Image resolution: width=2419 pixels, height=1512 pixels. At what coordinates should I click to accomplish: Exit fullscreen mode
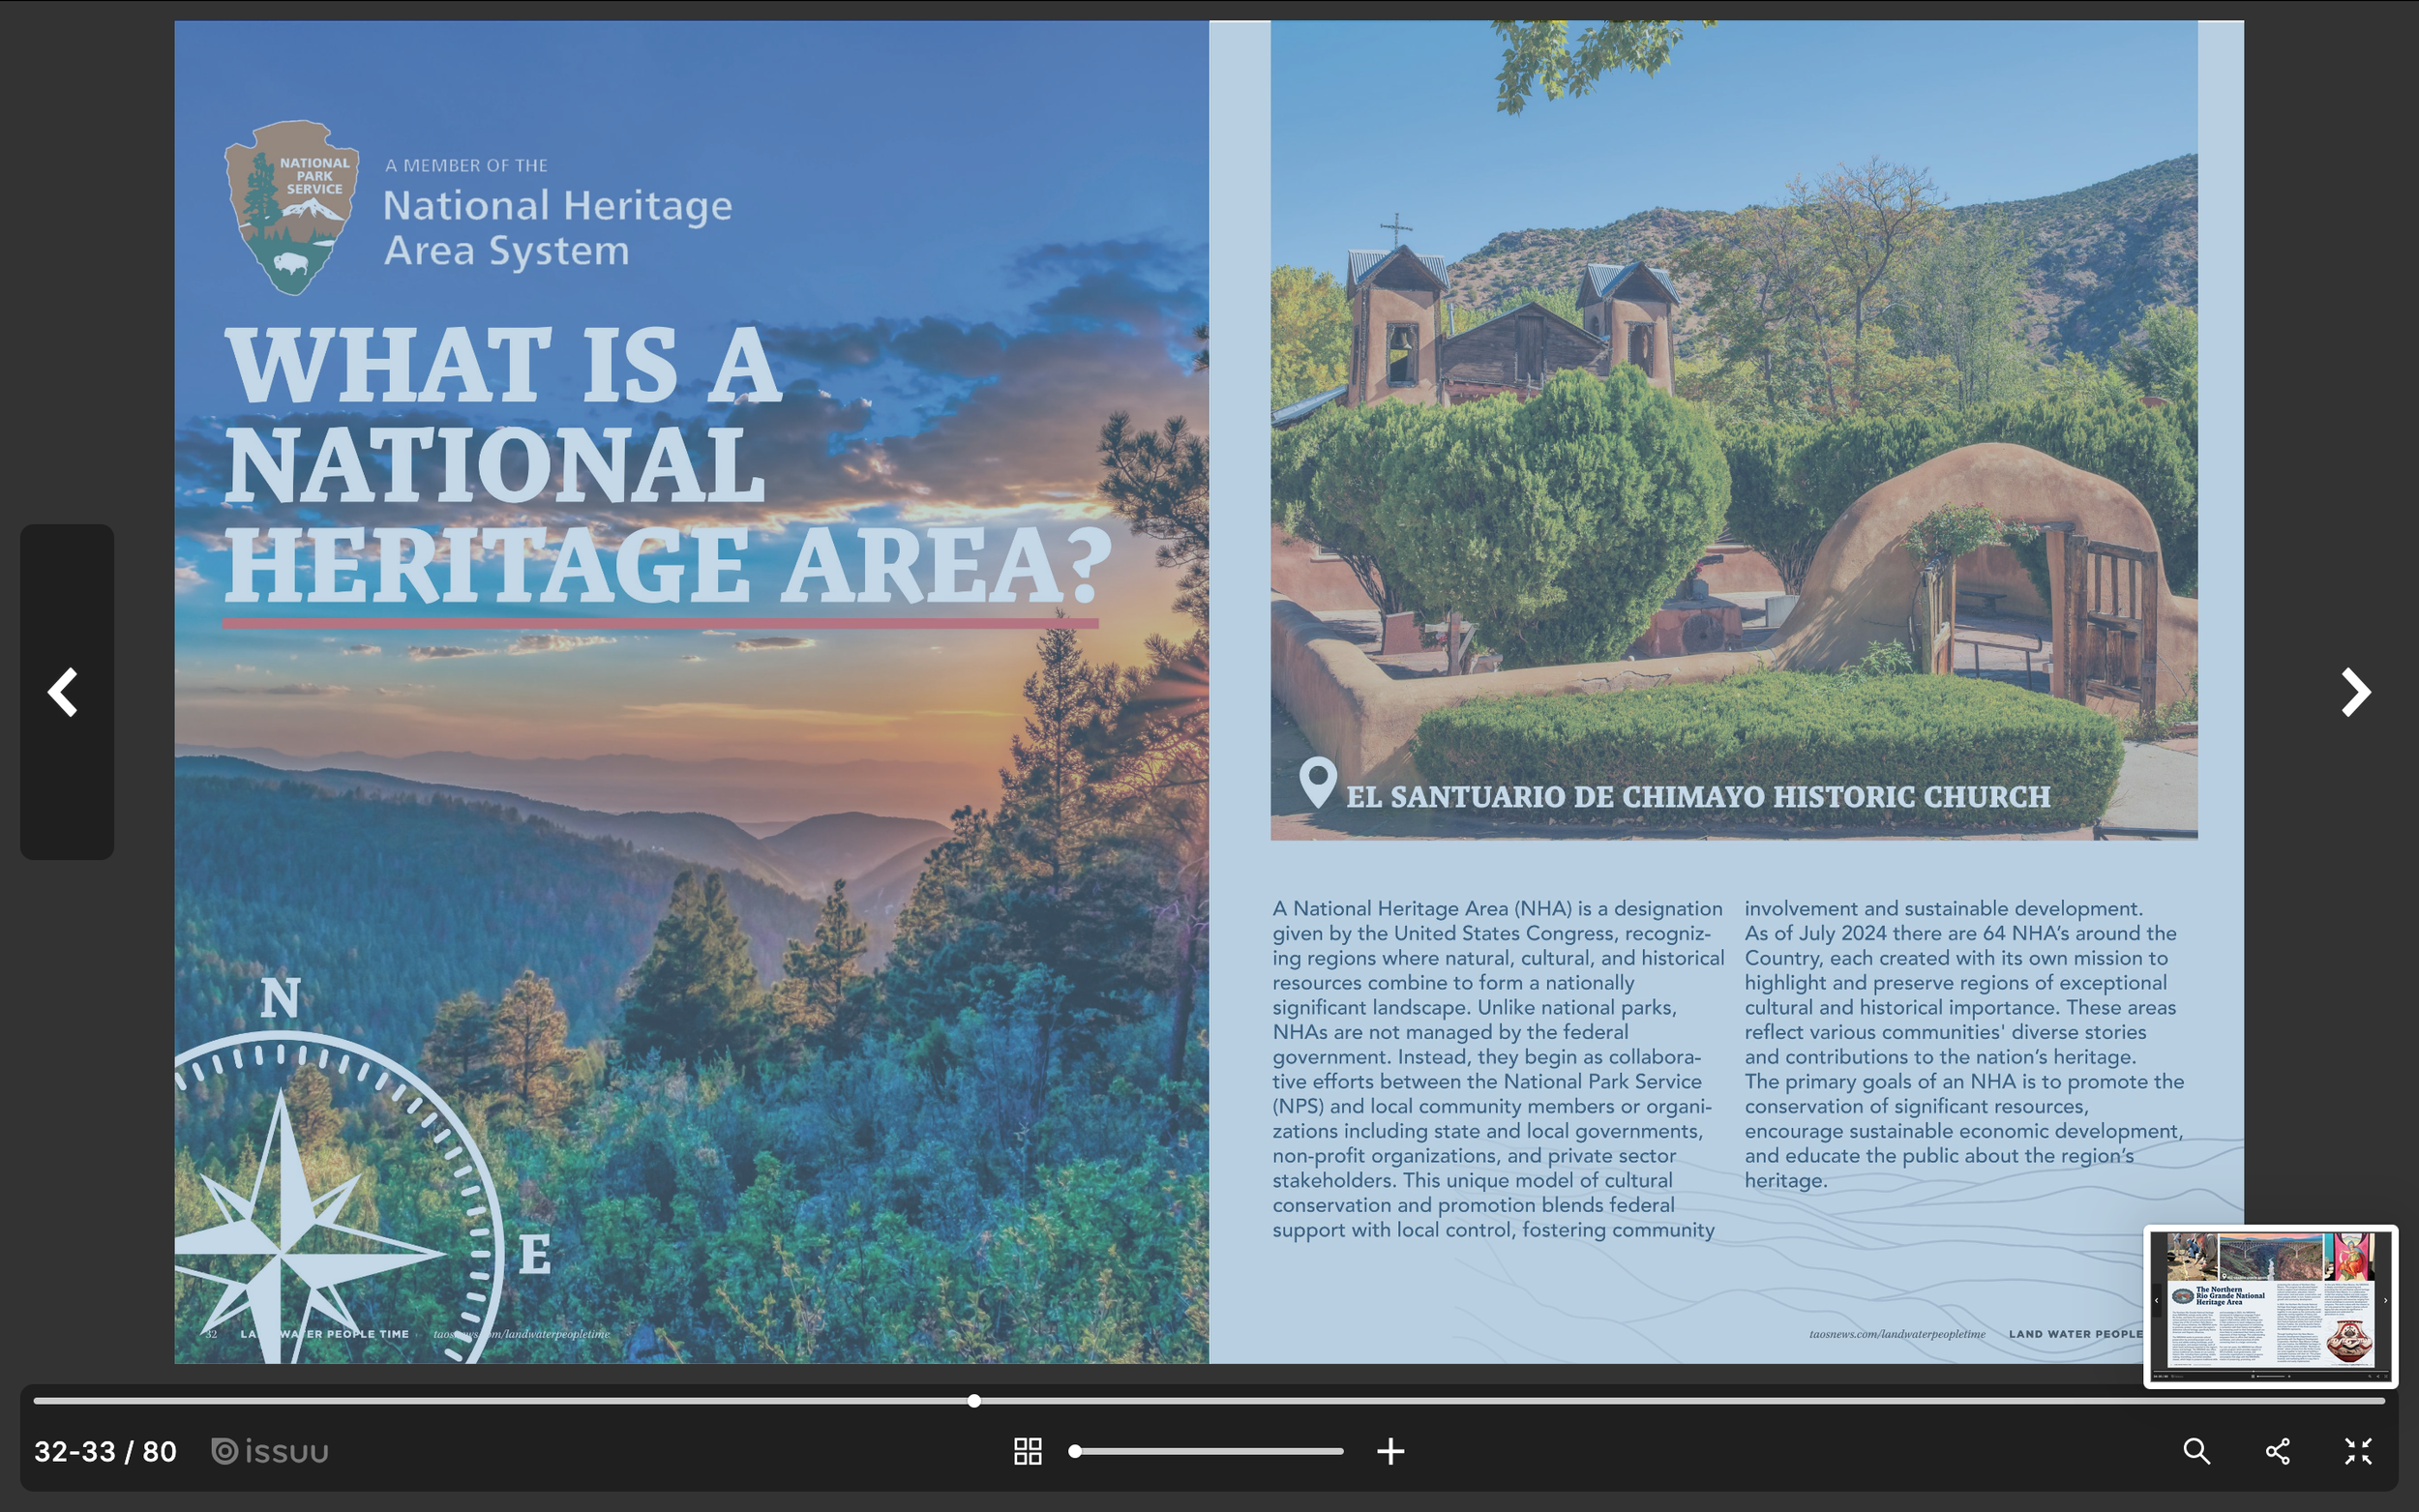point(2358,1451)
